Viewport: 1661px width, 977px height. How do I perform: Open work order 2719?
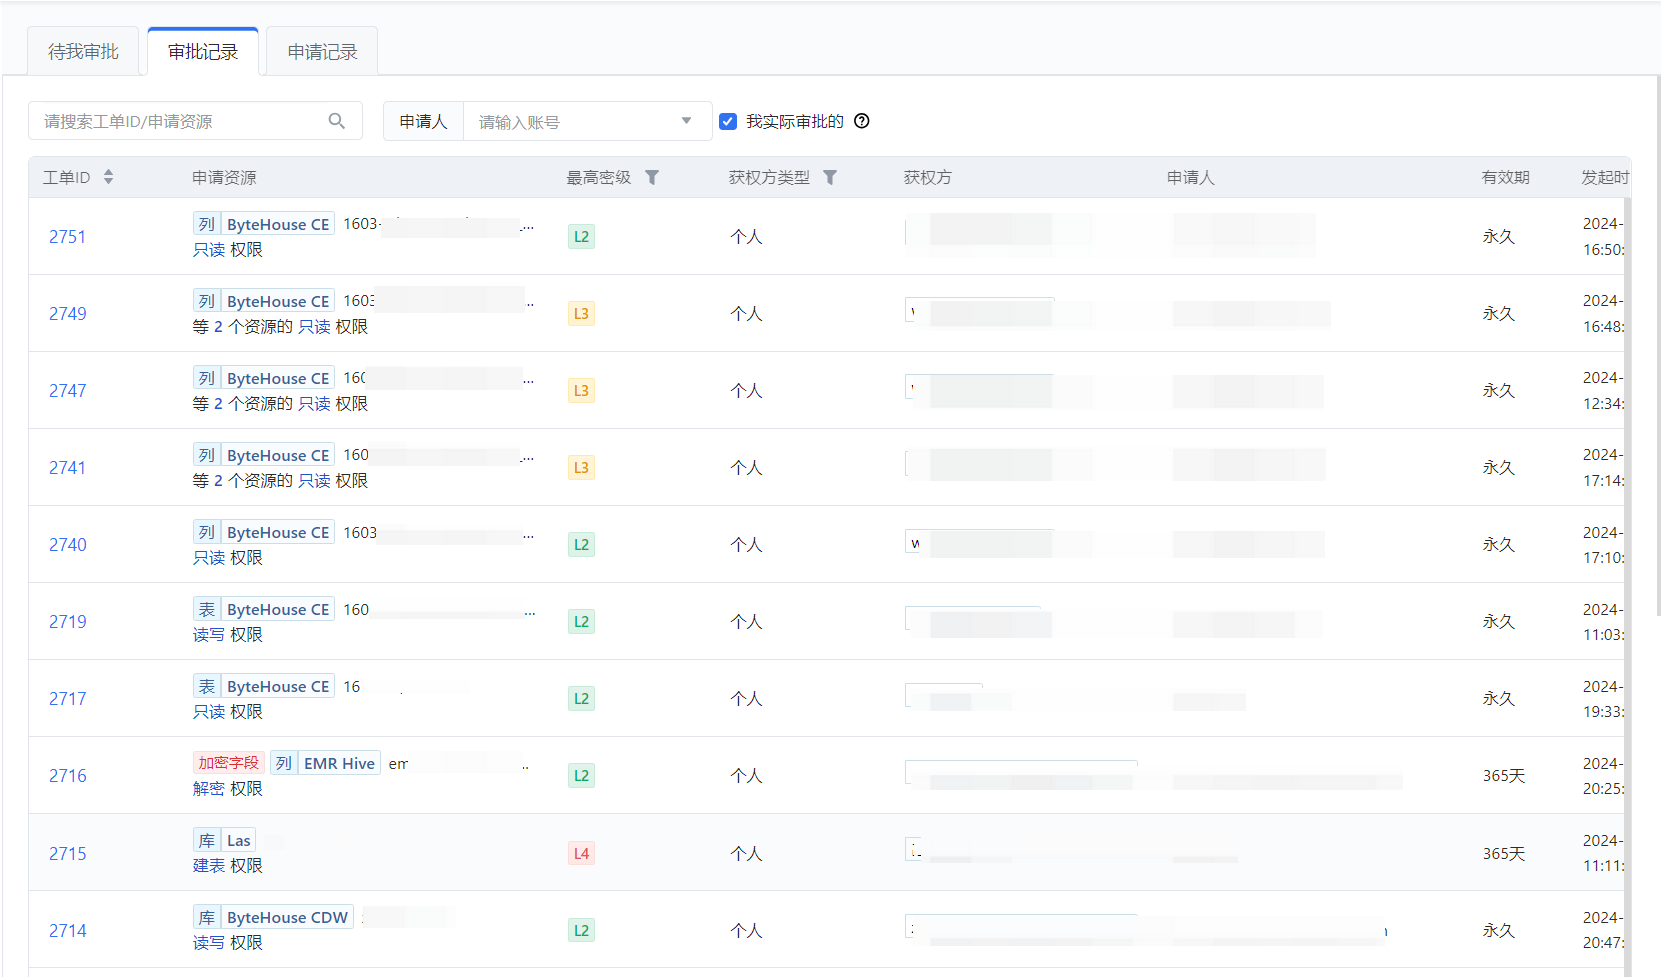click(67, 622)
